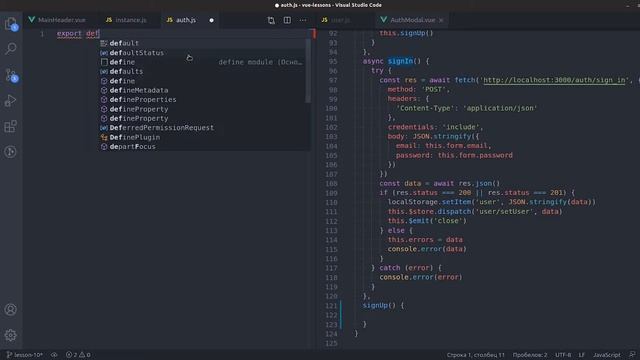Open the Source Control view

(x=11, y=75)
